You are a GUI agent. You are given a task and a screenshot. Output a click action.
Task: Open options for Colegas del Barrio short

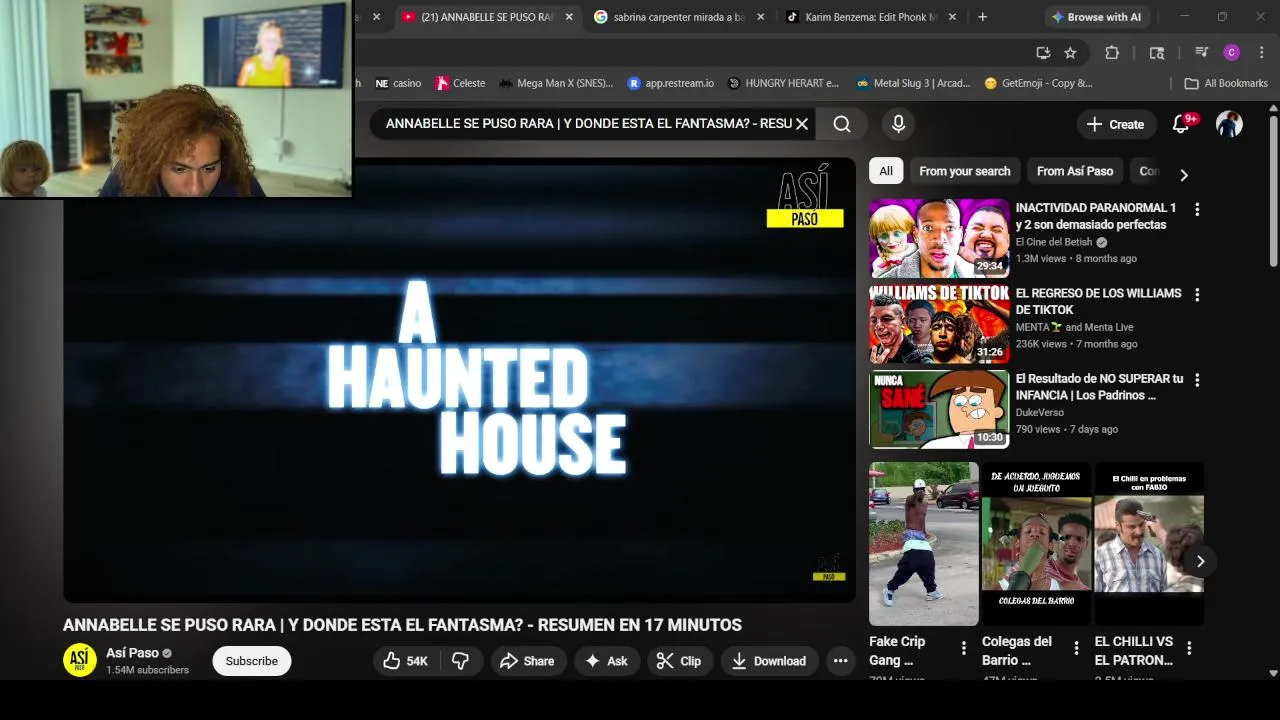click(1076, 648)
